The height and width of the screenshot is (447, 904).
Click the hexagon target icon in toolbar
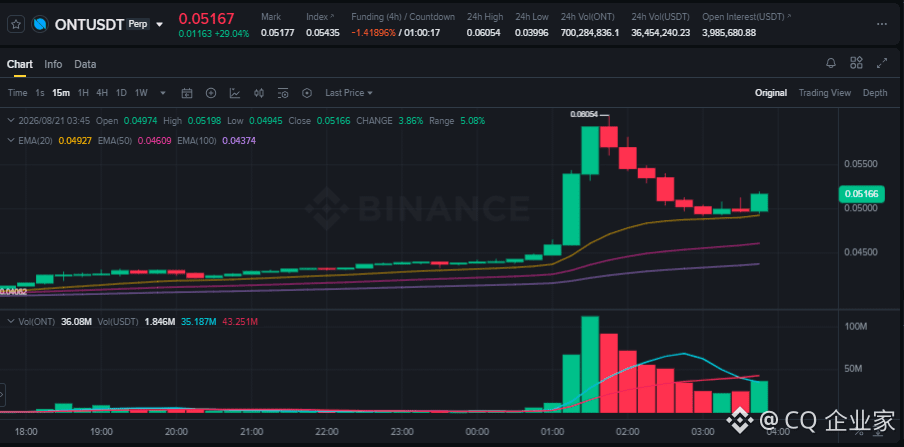pyautogui.click(x=307, y=93)
